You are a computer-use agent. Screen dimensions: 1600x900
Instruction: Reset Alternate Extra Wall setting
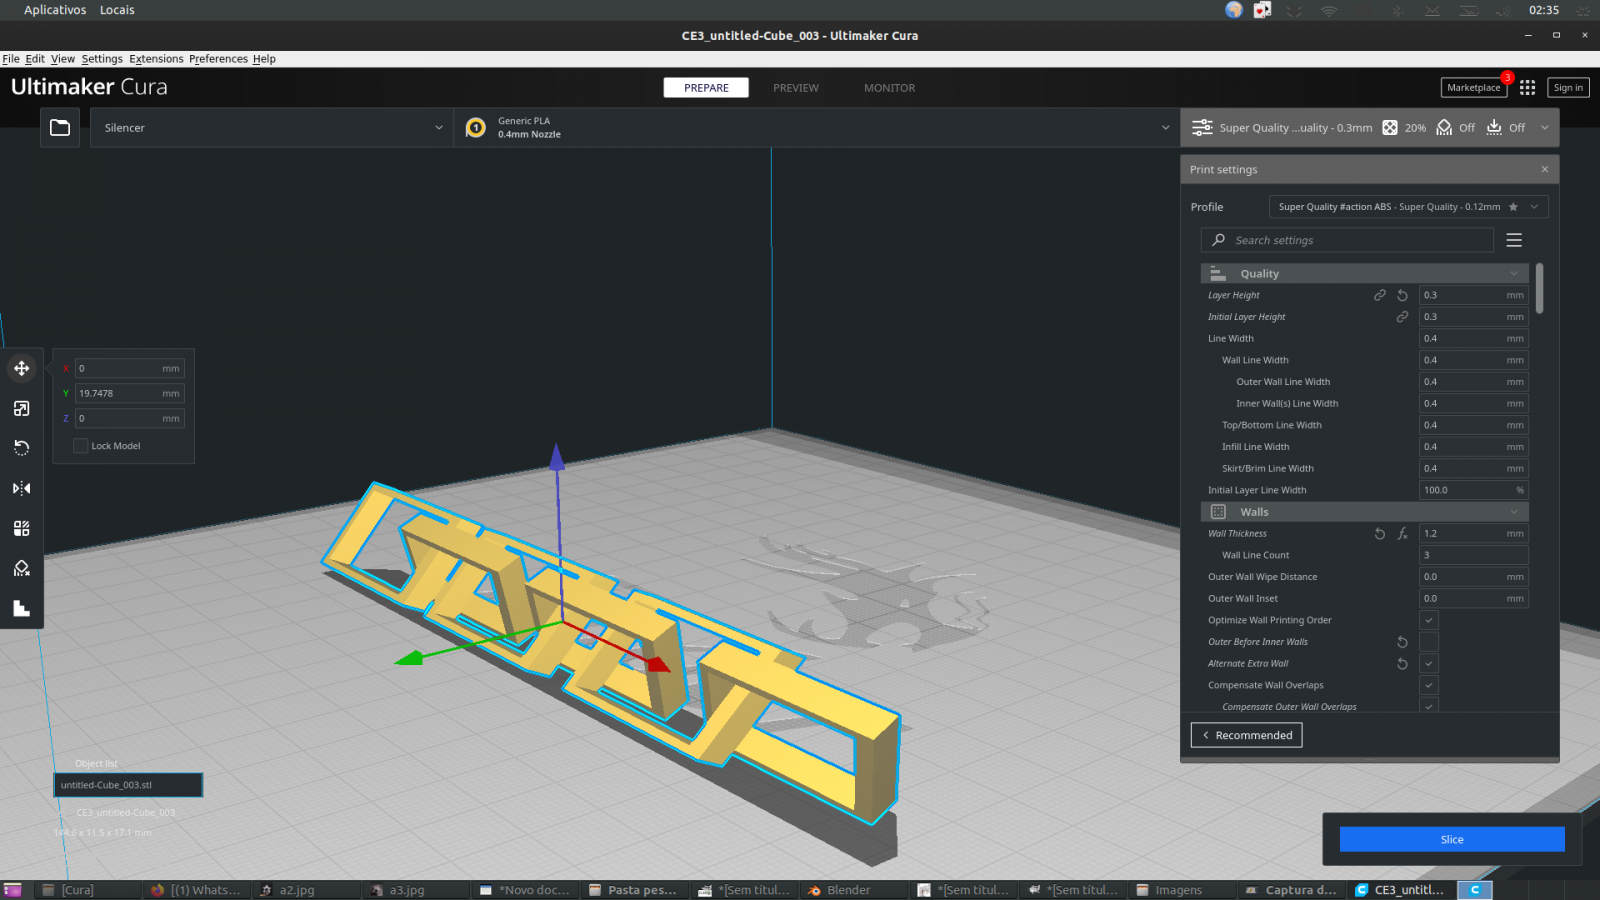pyautogui.click(x=1402, y=664)
